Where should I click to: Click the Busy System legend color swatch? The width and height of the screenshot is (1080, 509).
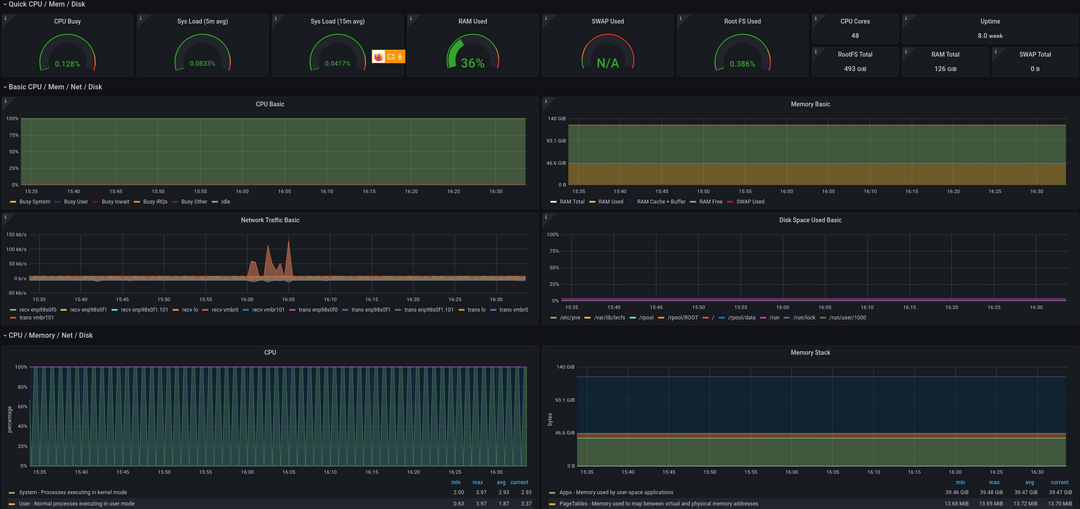(x=12, y=202)
